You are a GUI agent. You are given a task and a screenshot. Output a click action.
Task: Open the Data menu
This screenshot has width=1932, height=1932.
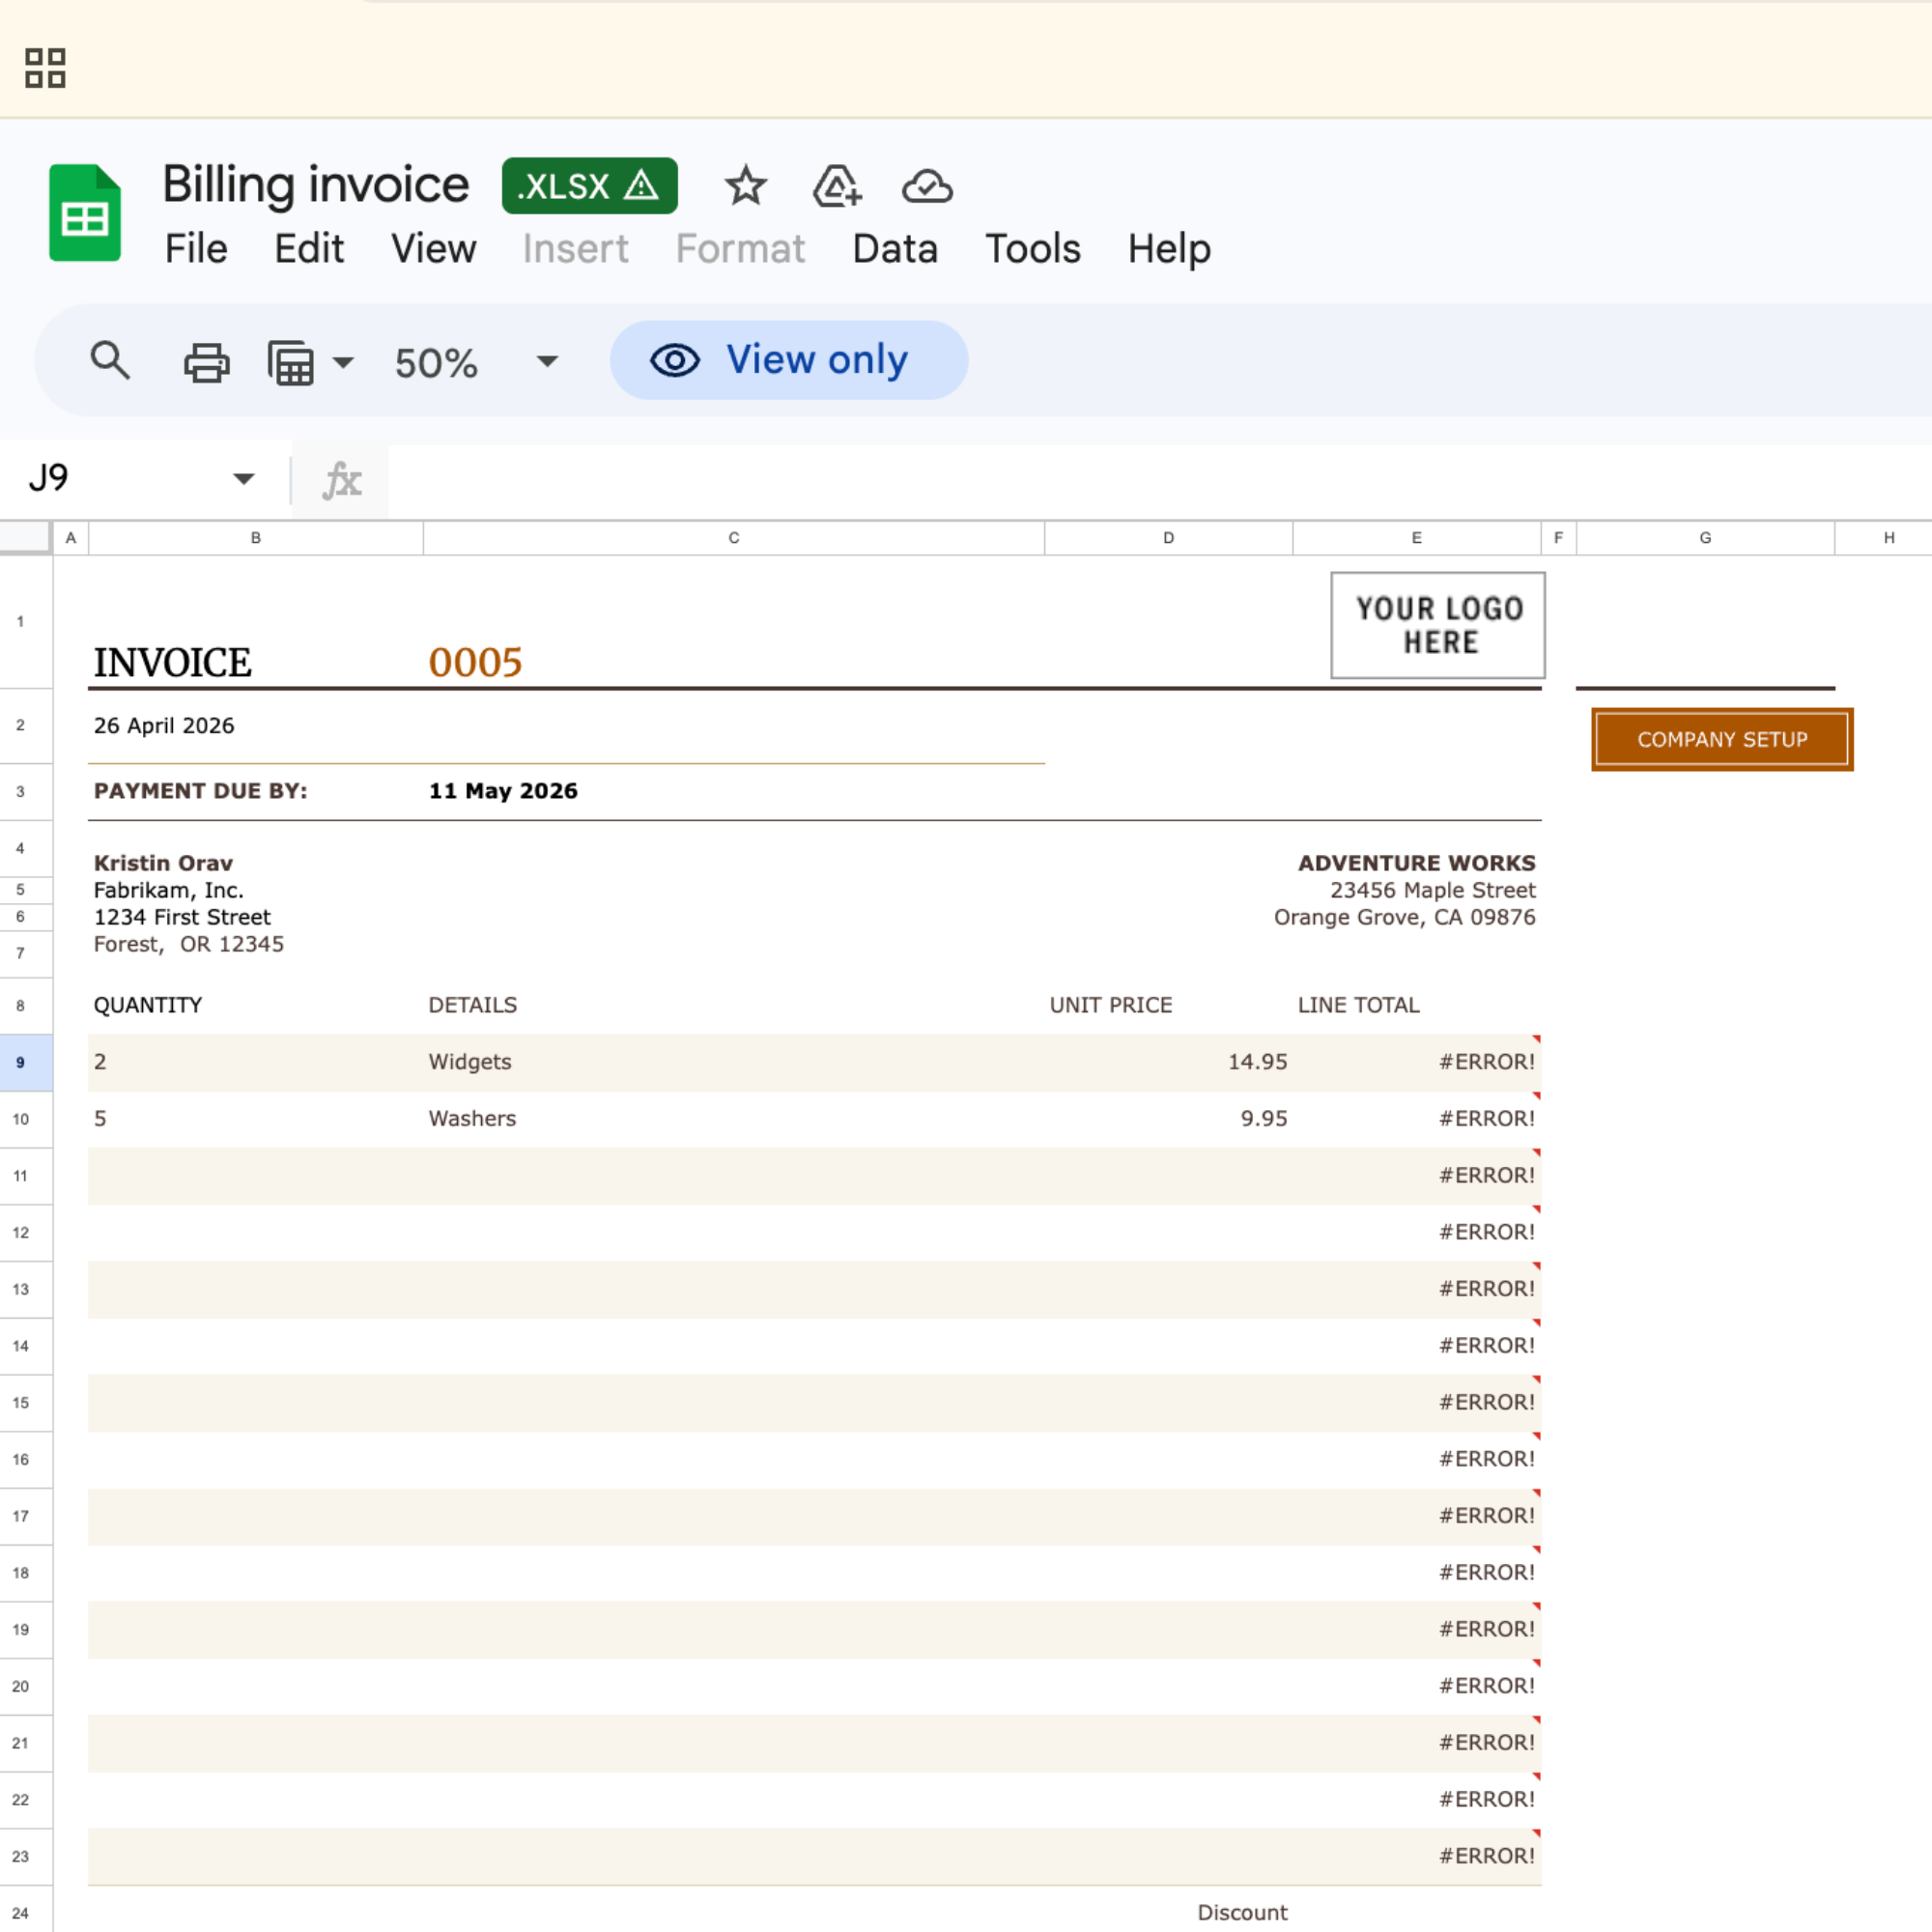coord(895,248)
